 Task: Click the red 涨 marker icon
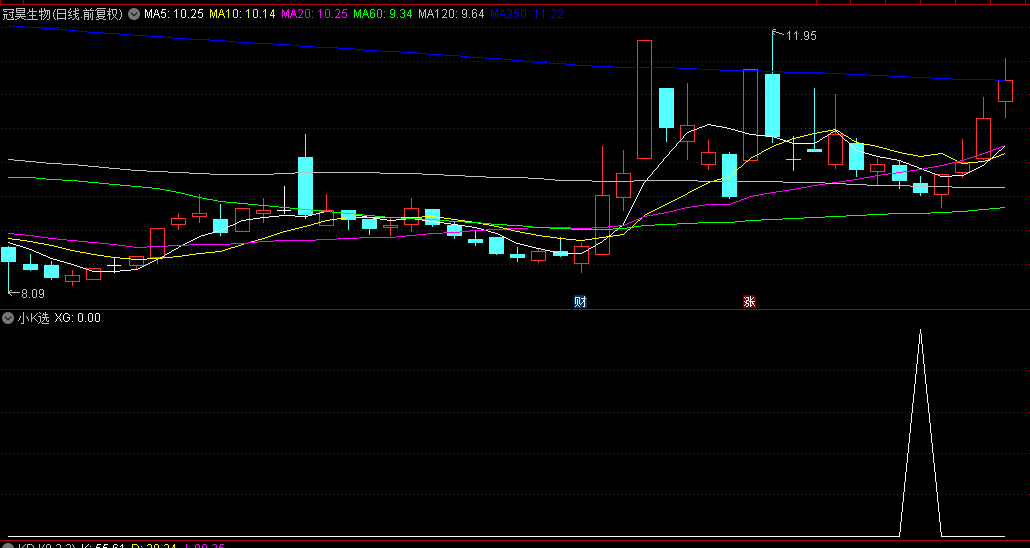point(750,302)
